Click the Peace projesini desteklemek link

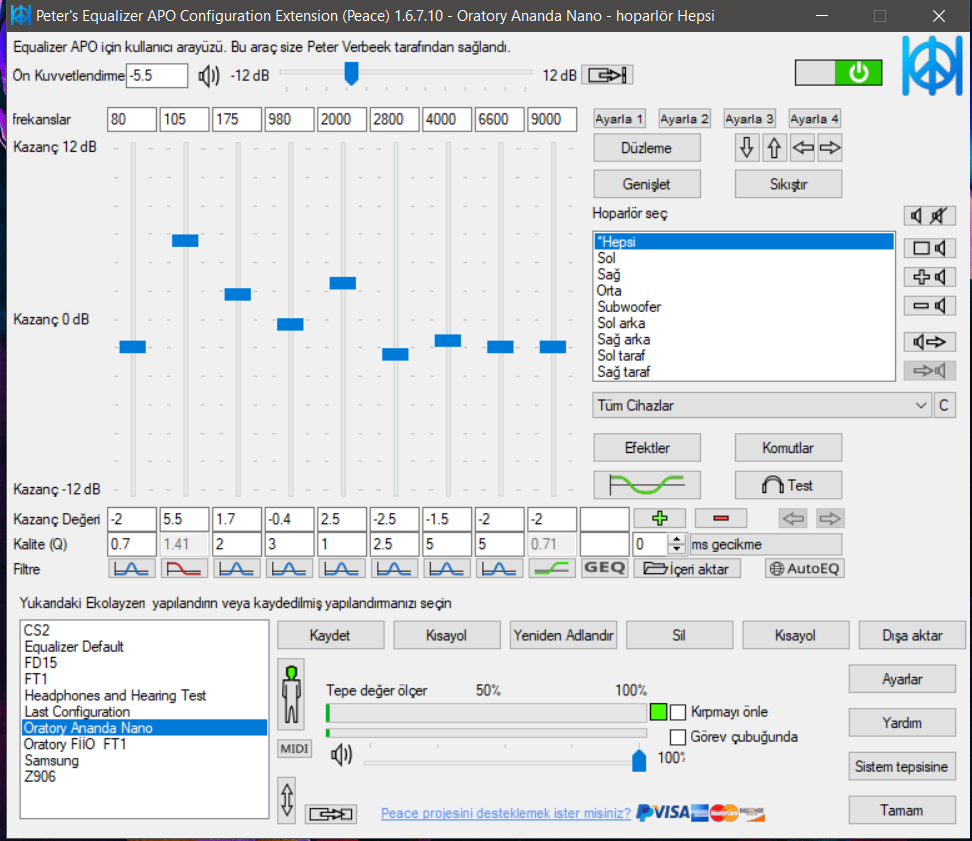pyautogui.click(x=505, y=813)
